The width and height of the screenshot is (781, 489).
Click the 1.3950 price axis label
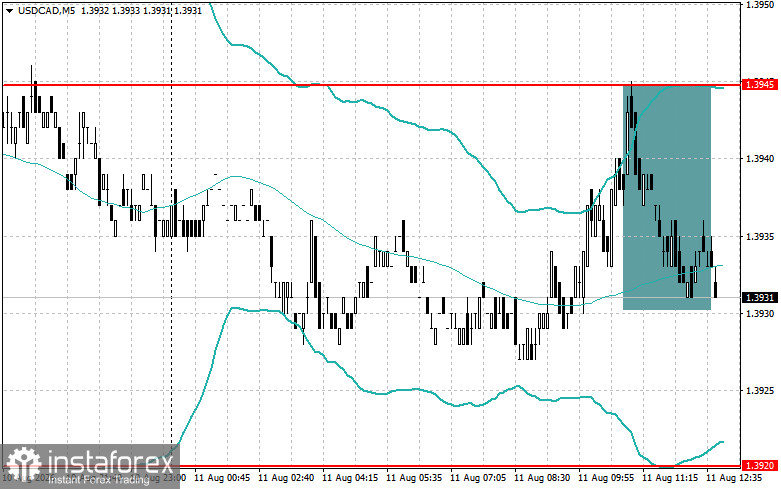[759, 4]
